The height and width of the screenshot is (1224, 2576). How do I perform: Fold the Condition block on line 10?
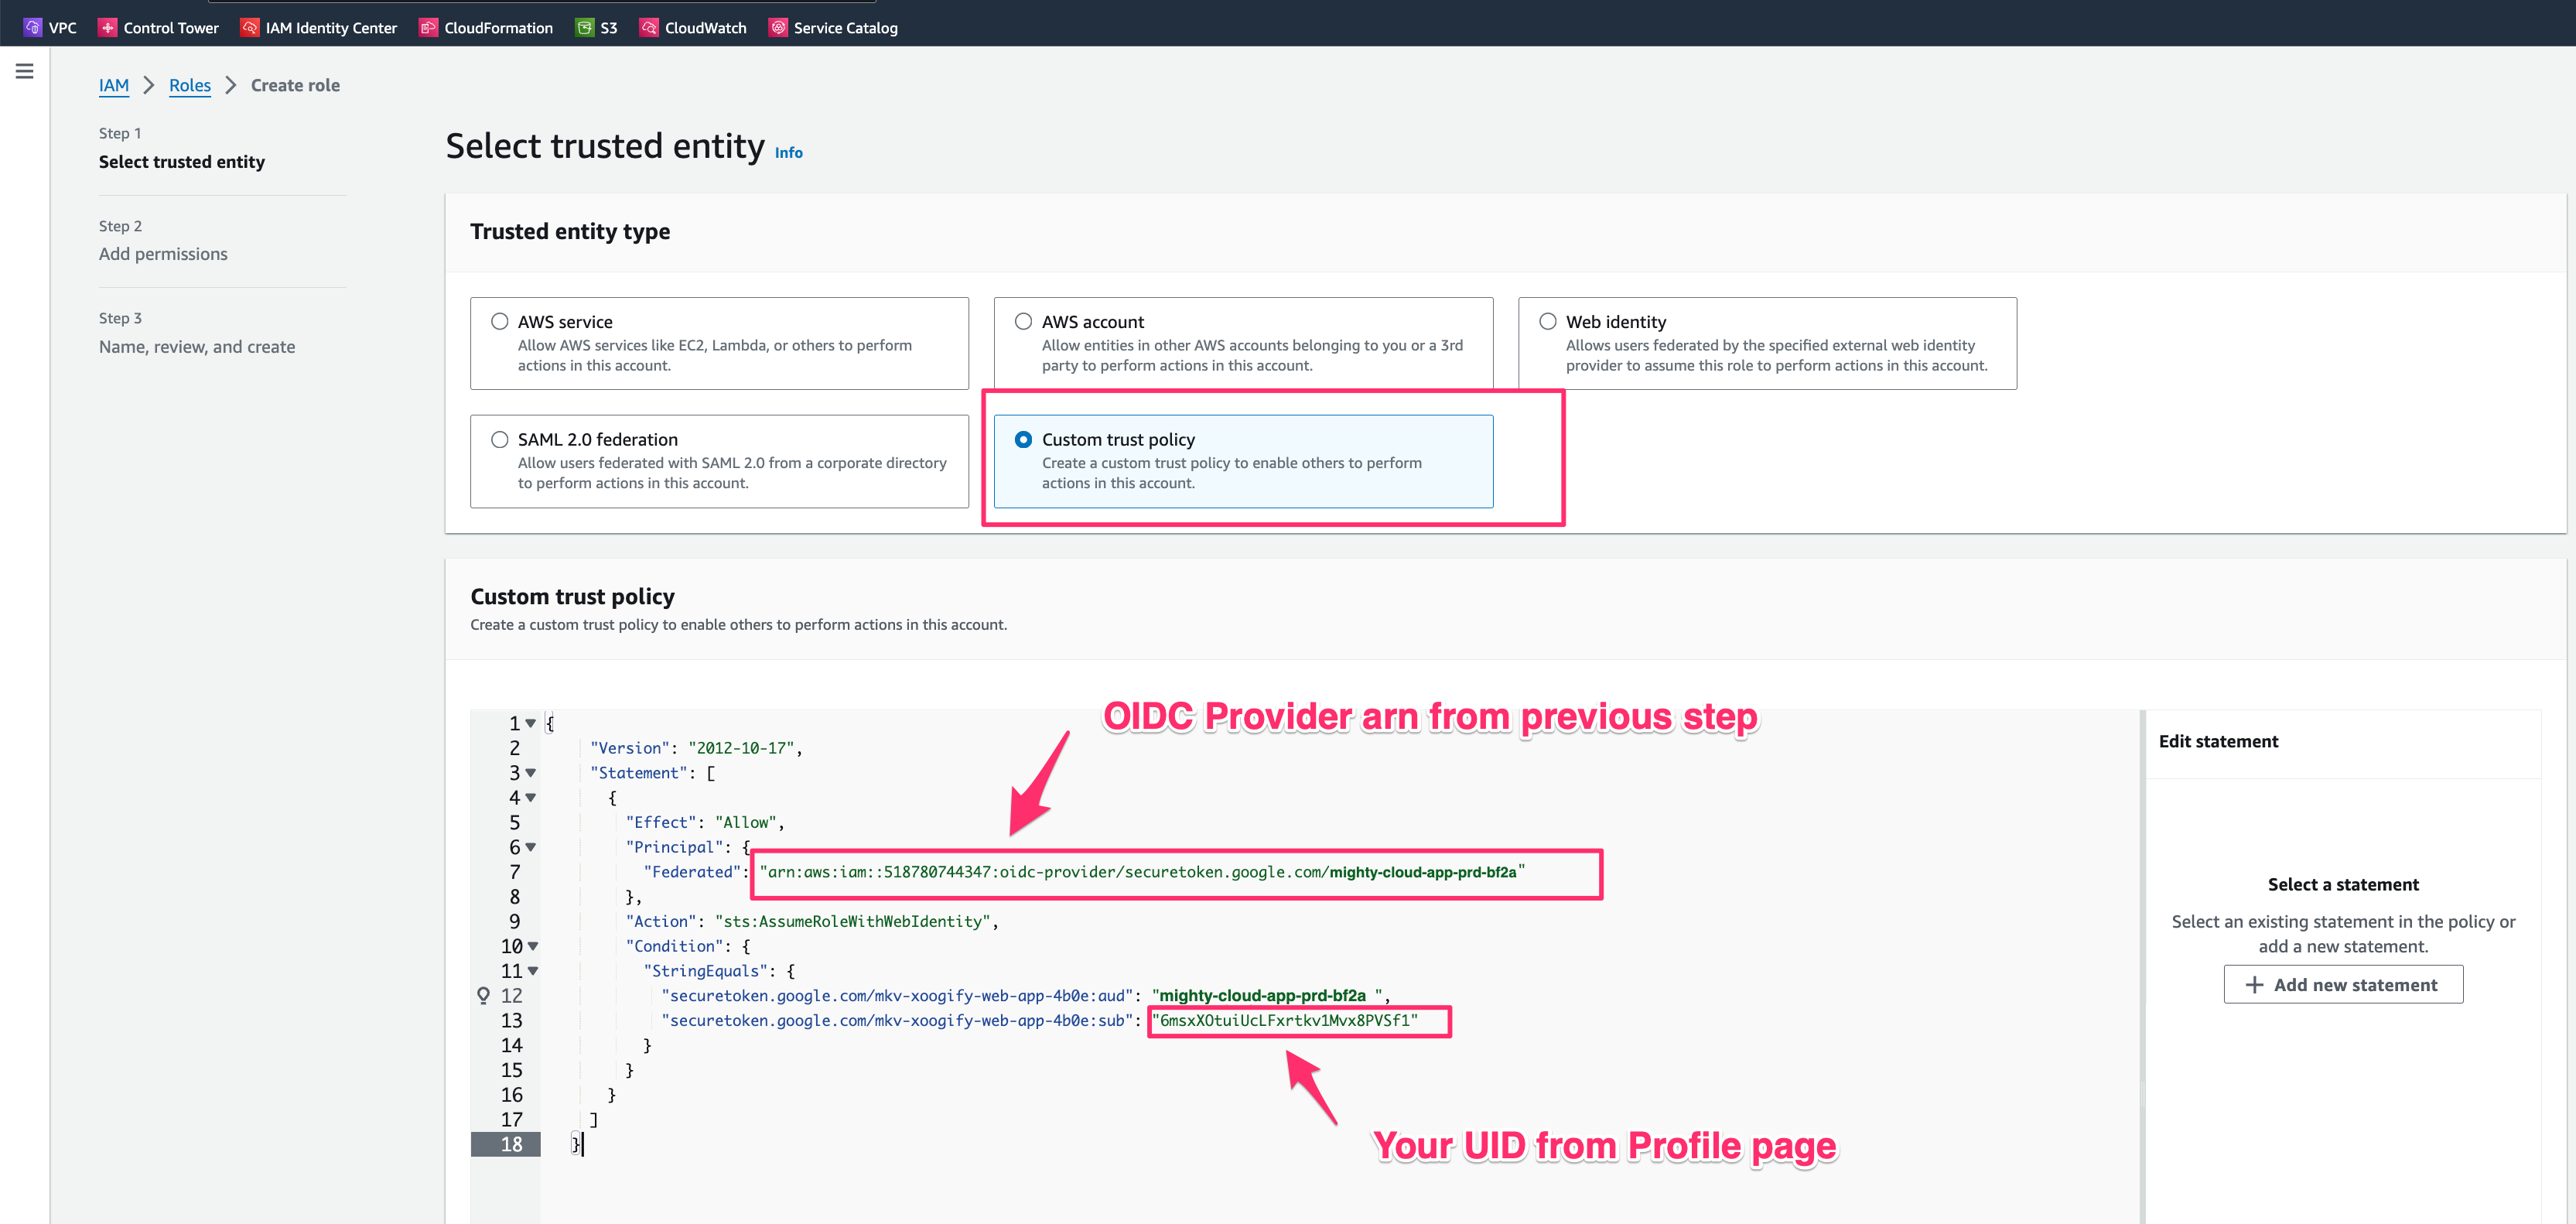tap(533, 946)
